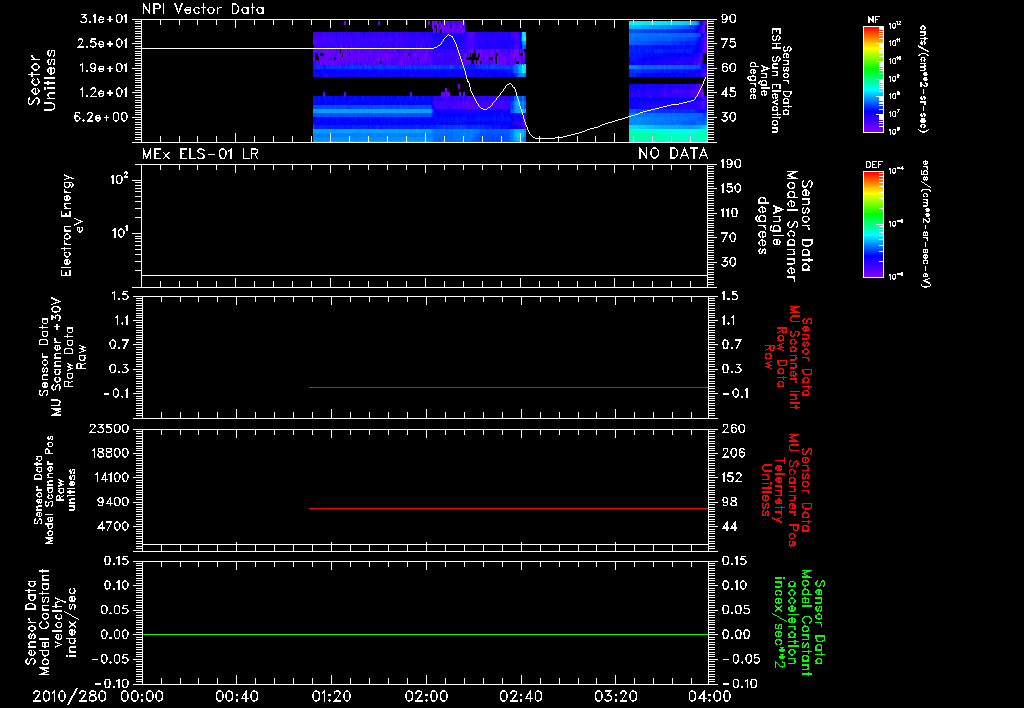This screenshot has width=1024, height=708.
Task: Select the "Model Scanner Pos" left axis label
Action: (49, 490)
